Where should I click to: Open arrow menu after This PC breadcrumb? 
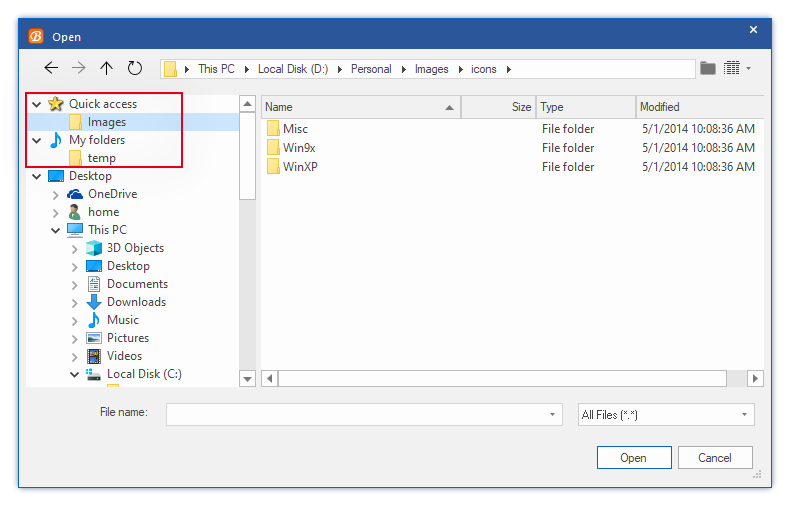tap(247, 70)
